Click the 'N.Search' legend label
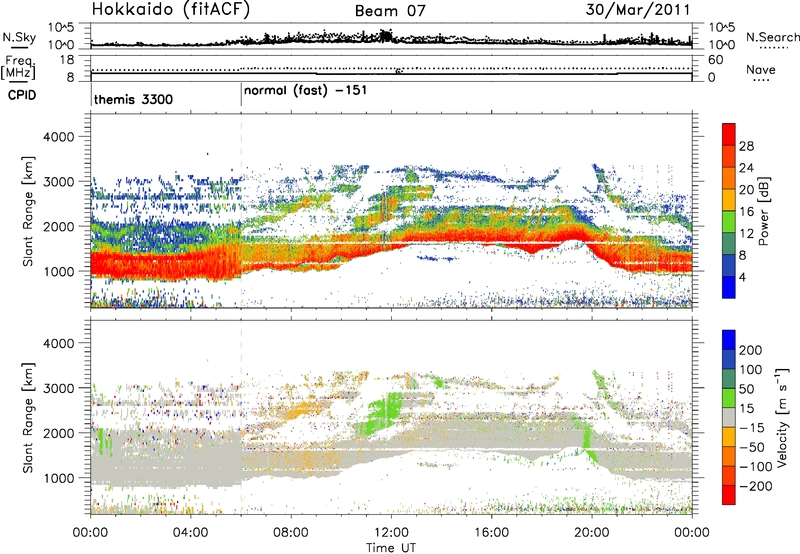Viewport: 800px width, 554px height. click(772, 37)
